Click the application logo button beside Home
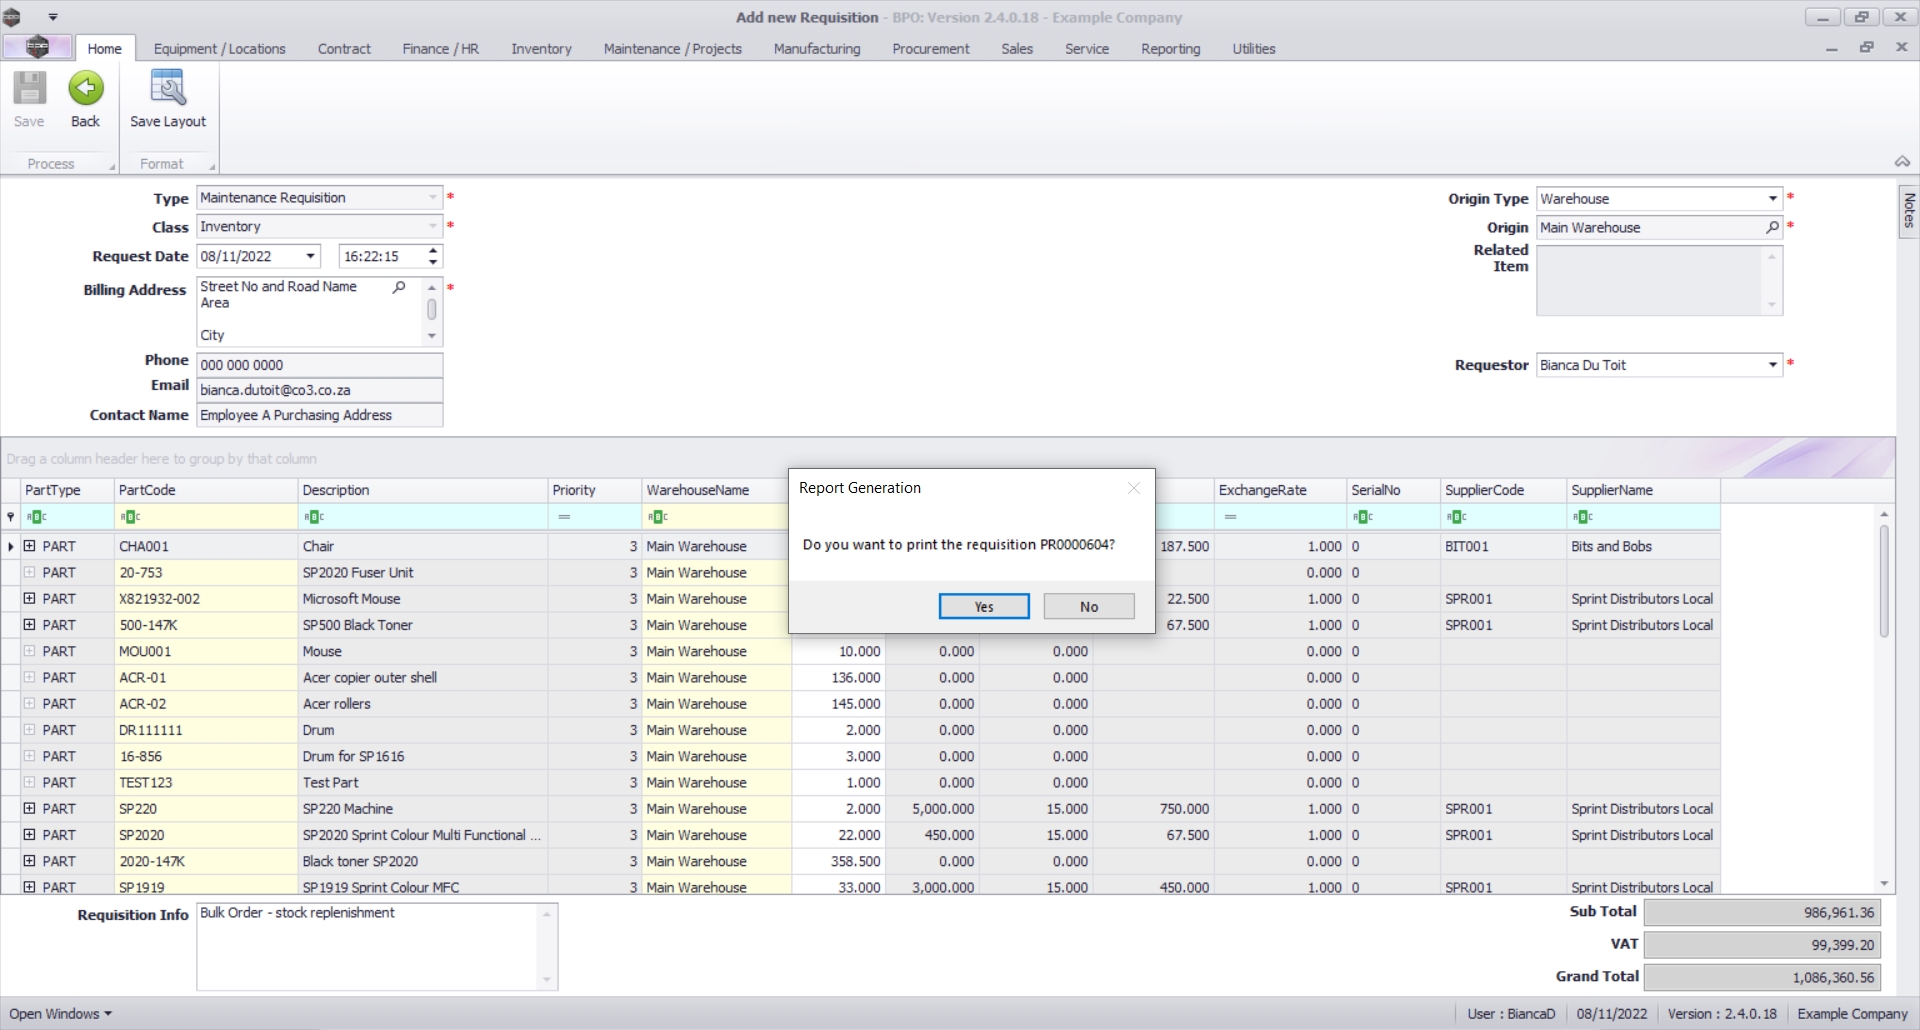Image resolution: width=1920 pixels, height=1030 pixels. [37, 47]
